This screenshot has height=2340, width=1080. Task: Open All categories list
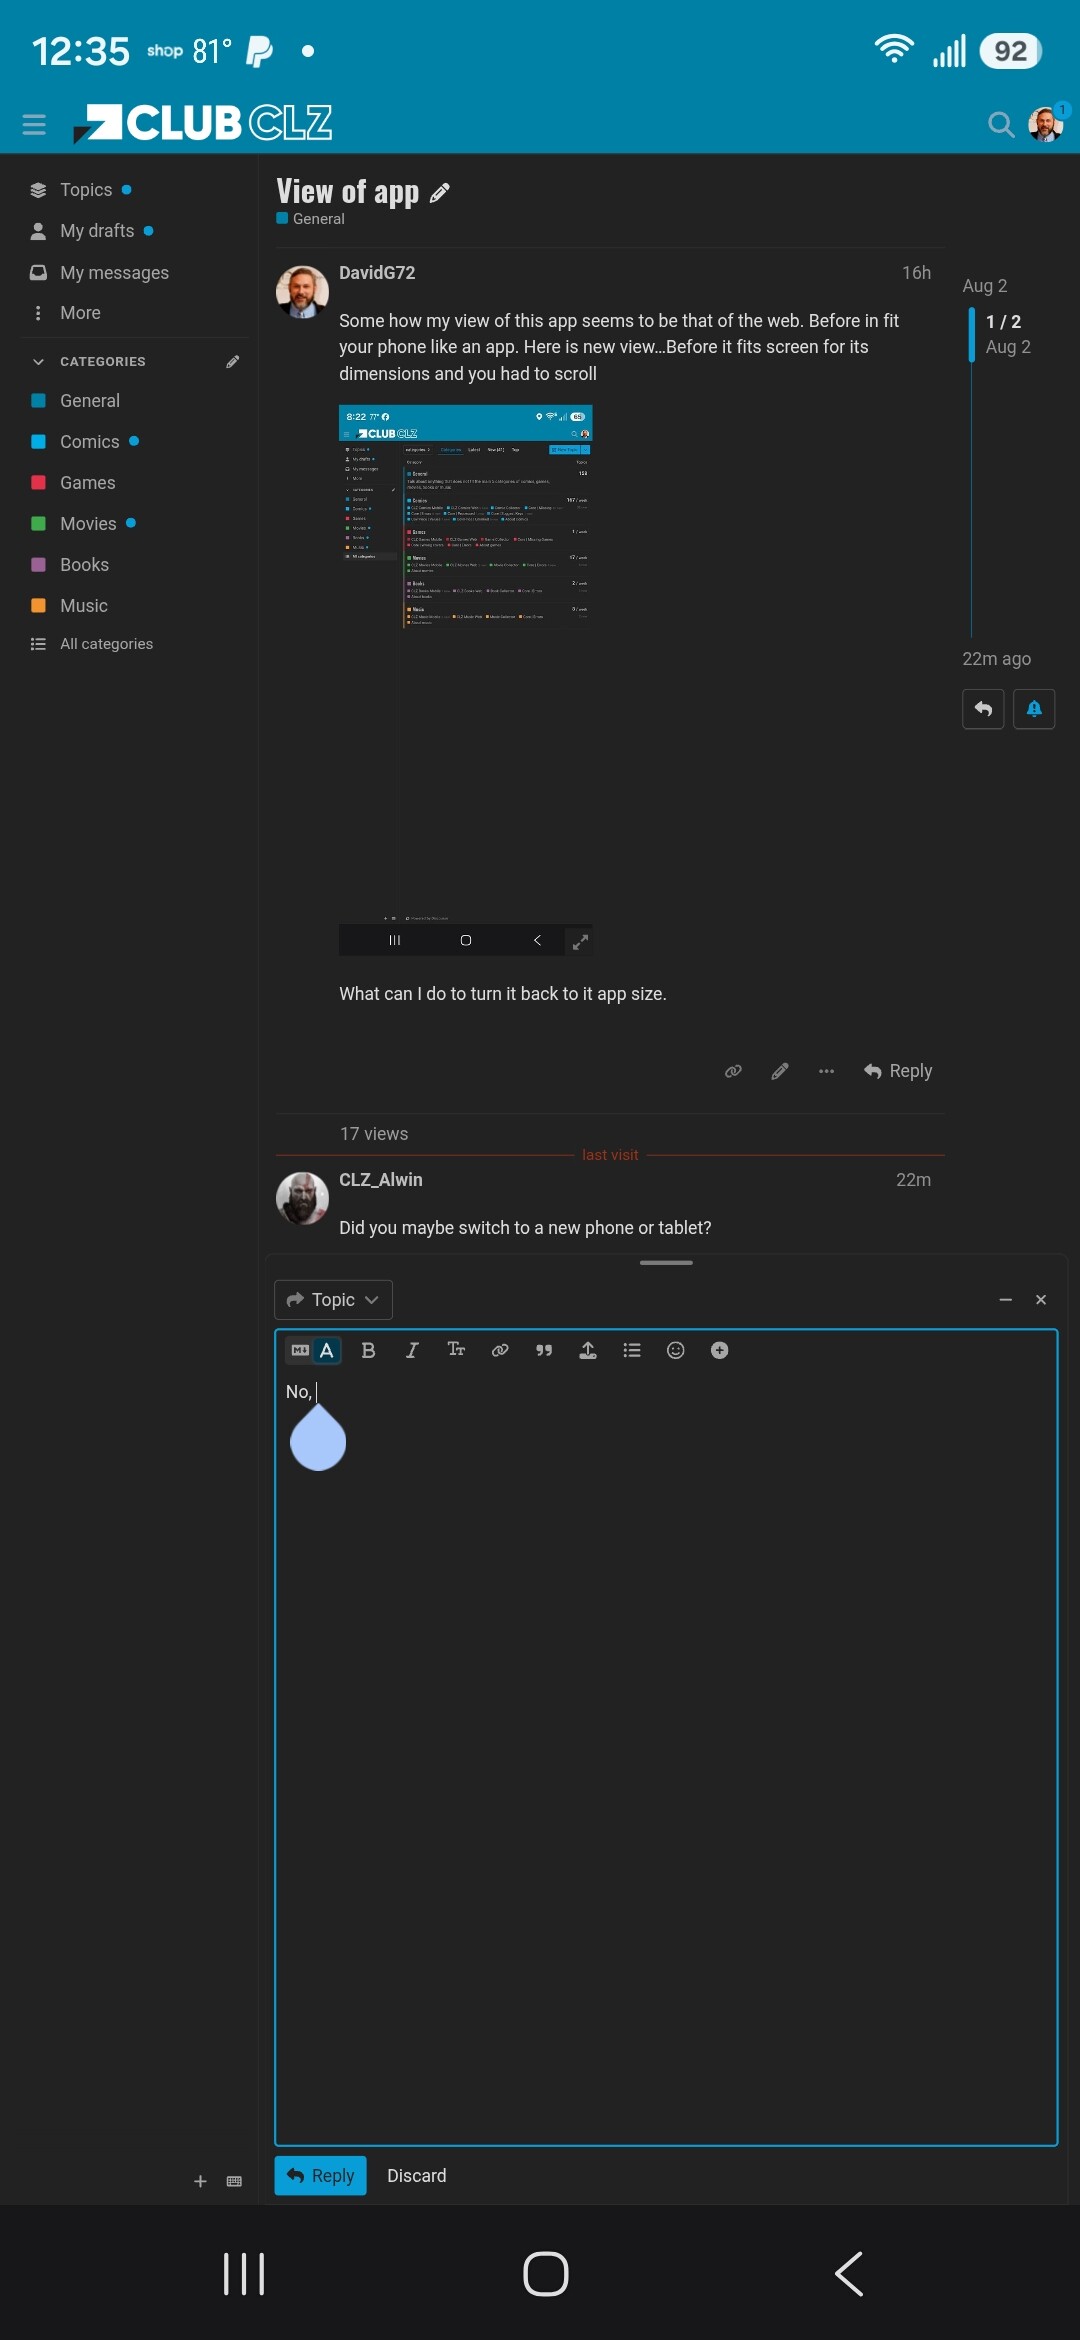coord(106,644)
